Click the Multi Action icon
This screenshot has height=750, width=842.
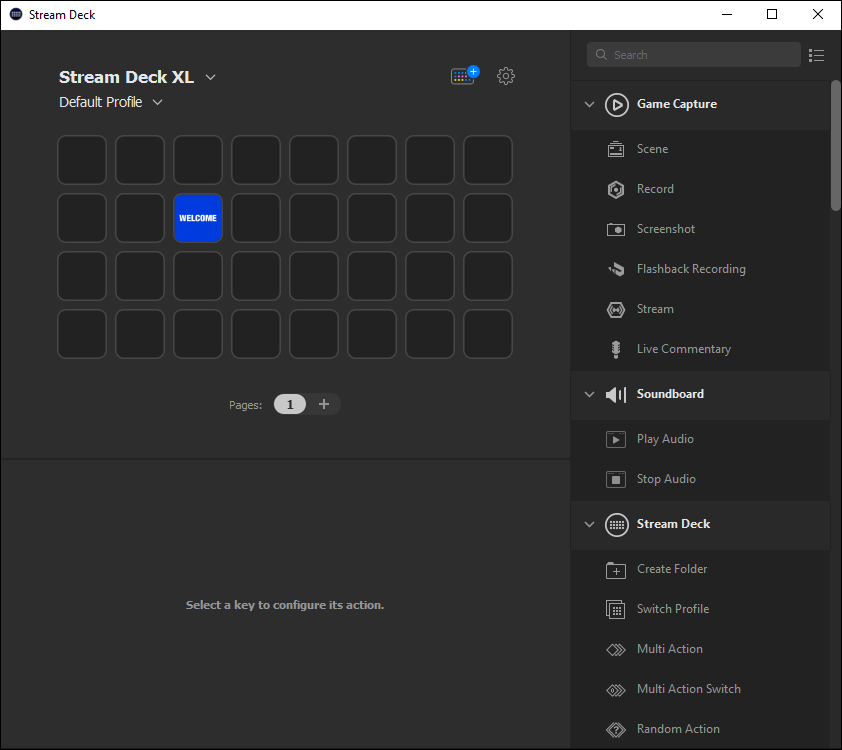click(x=616, y=648)
